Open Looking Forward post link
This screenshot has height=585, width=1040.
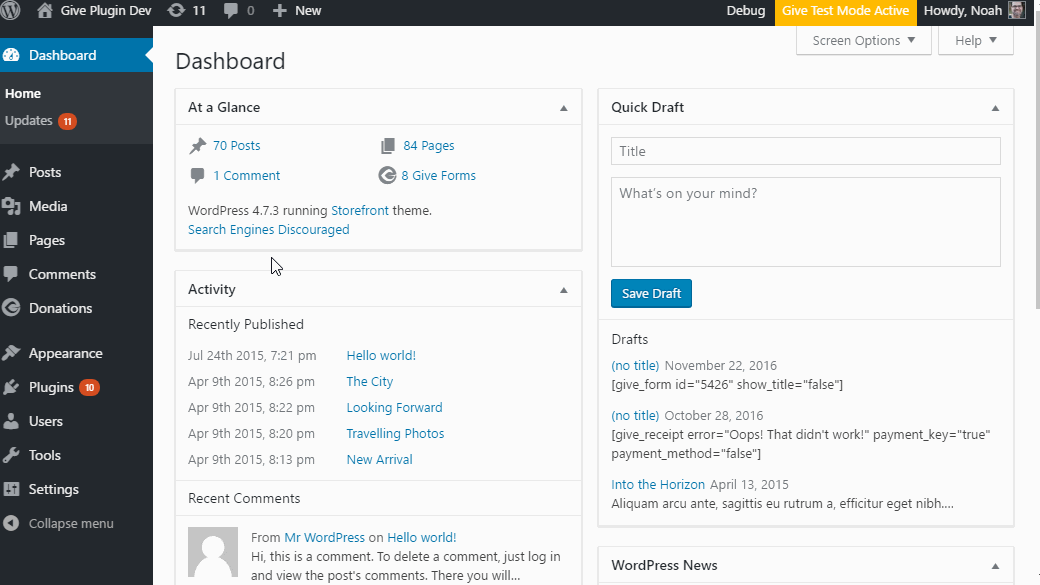click(395, 407)
